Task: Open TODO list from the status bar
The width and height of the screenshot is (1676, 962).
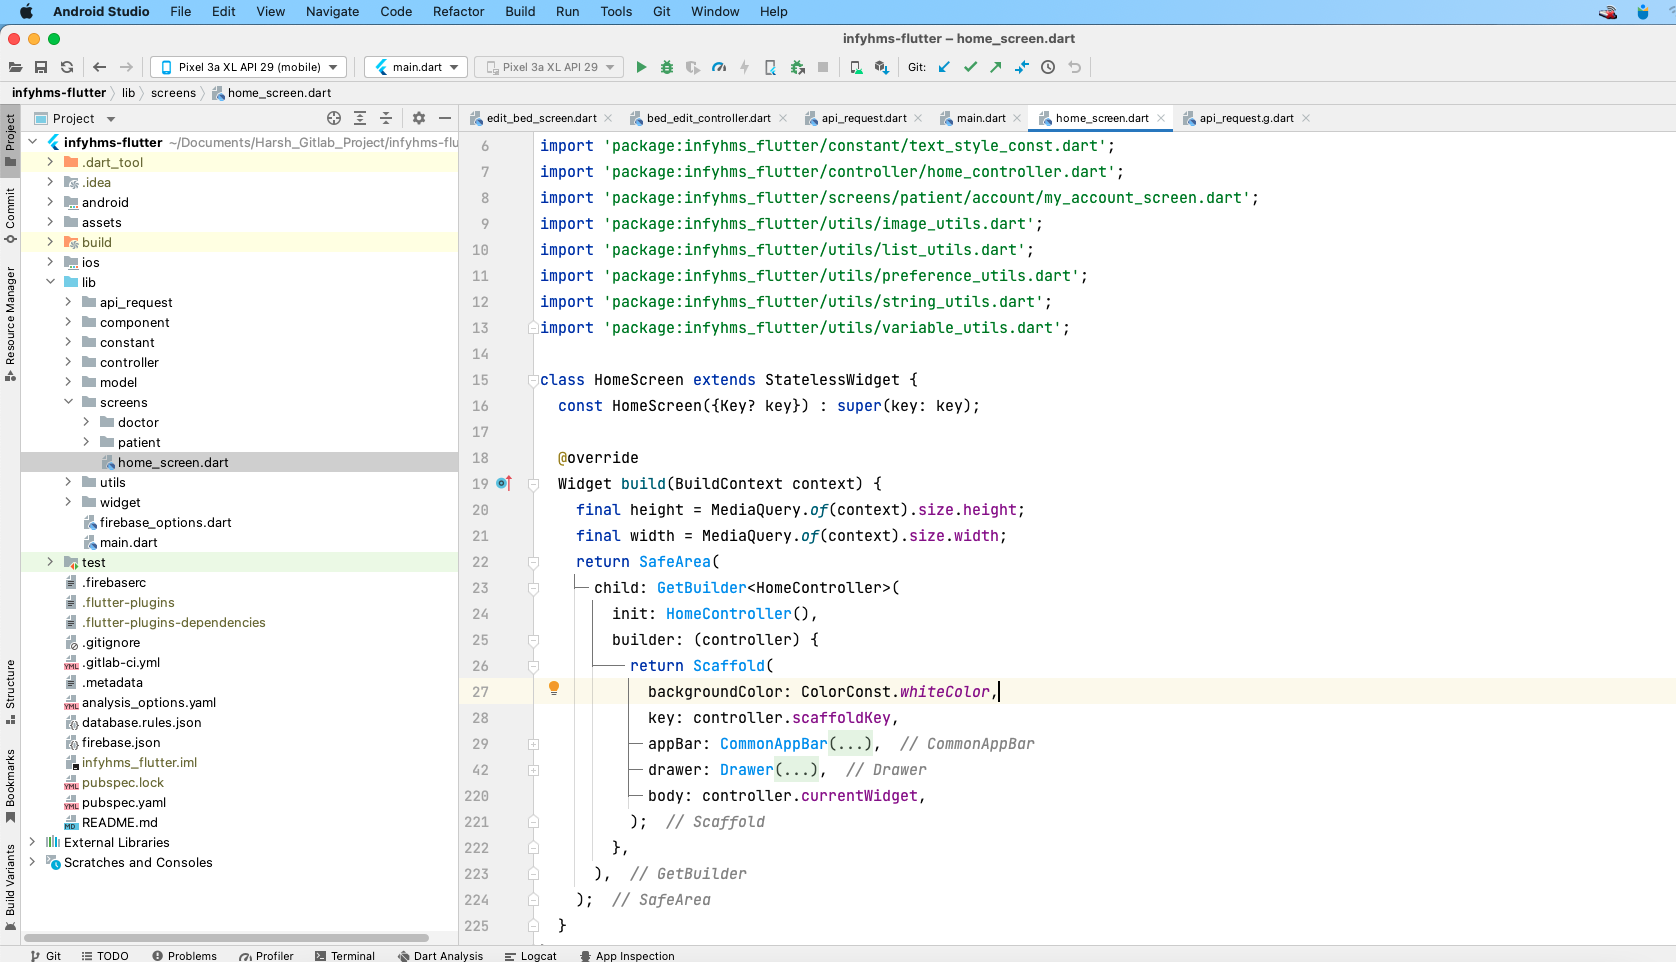Action: (105, 956)
